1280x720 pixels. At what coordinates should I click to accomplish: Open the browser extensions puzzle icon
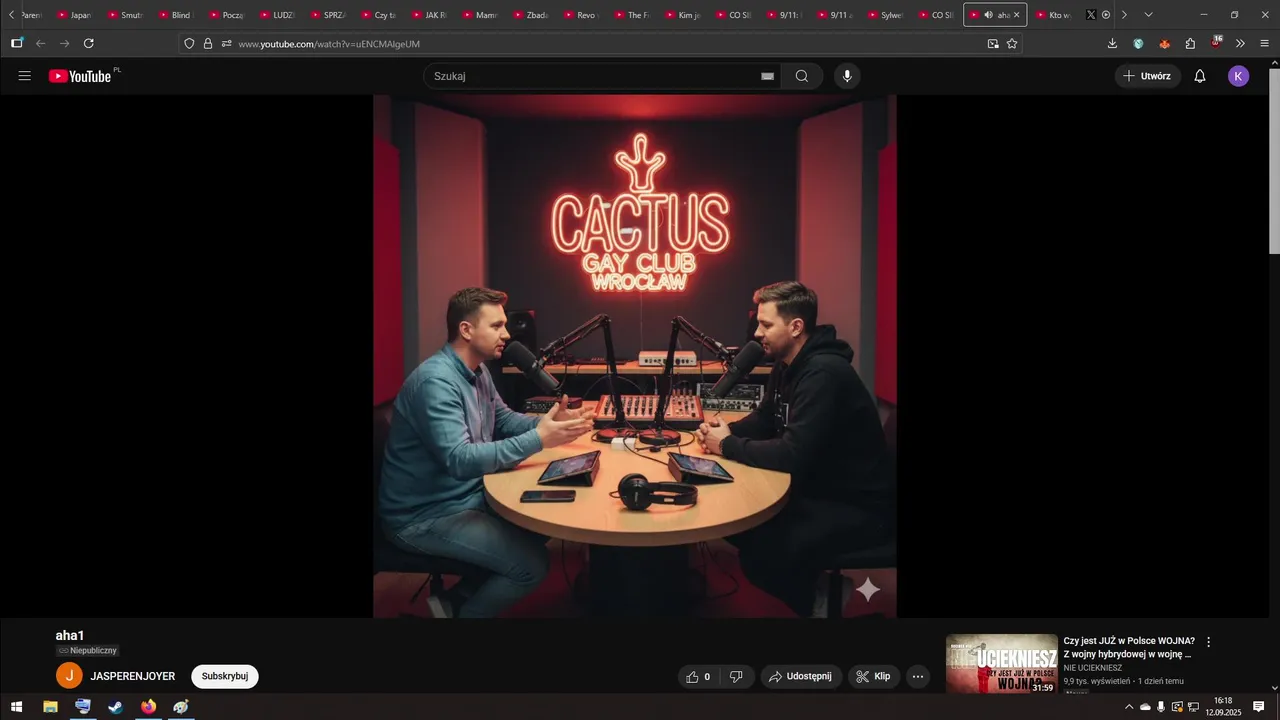coord(1190,44)
